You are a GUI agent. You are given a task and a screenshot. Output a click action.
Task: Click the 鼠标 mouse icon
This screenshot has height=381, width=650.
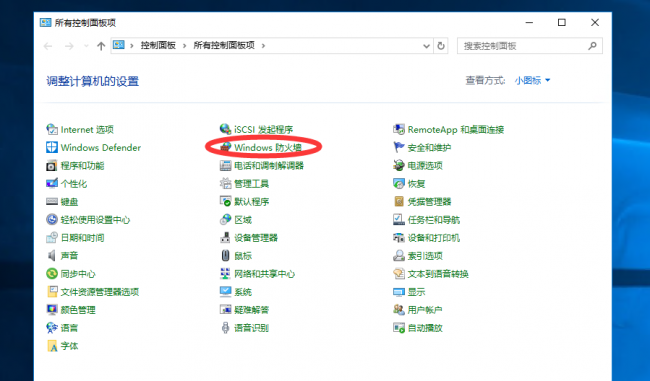pos(225,255)
